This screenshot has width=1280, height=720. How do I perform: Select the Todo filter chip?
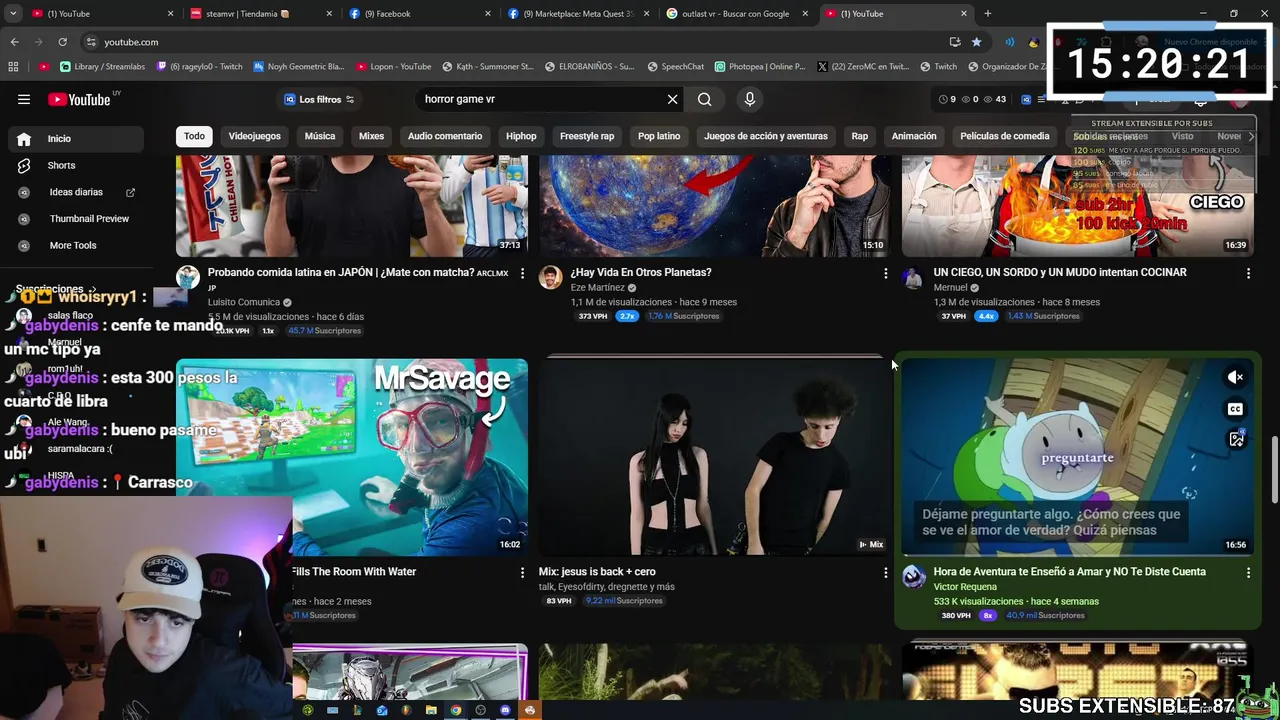[194, 136]
